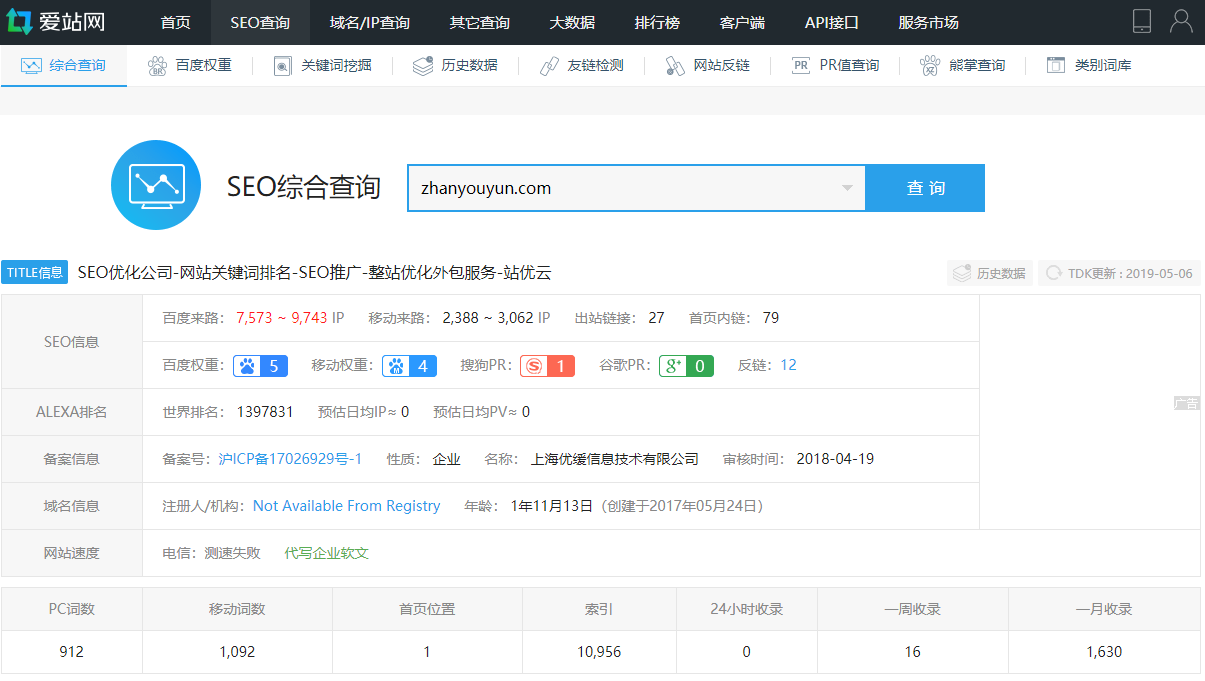Open the SEO查询 menu
The width and height of the screenshot is (1205, 681).
[260, 22]
